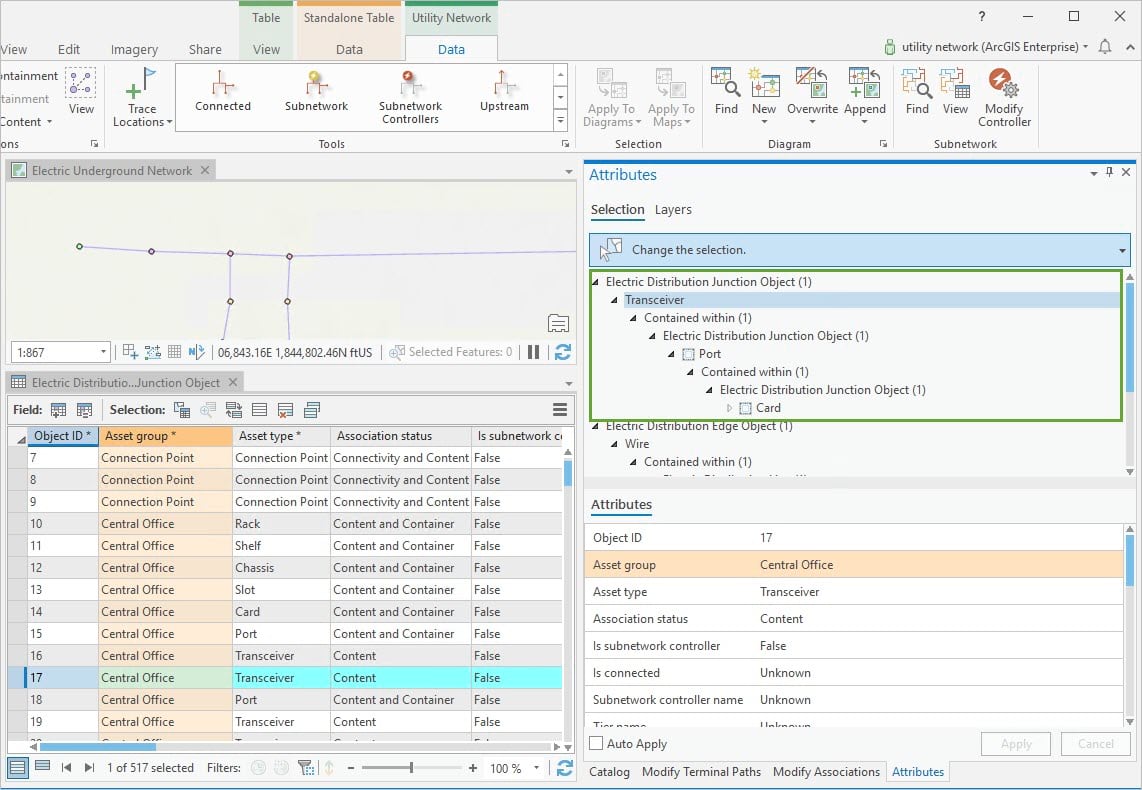Open the map catalog/contents overlay icon
This screenshot has height=790, width=1142.
558,323
